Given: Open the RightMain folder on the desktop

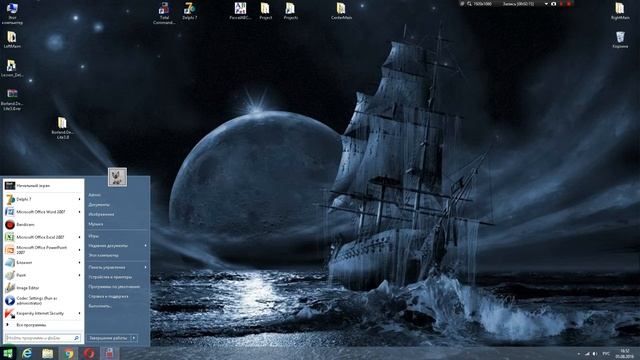Looking at the screenshot, I should 620,11.
